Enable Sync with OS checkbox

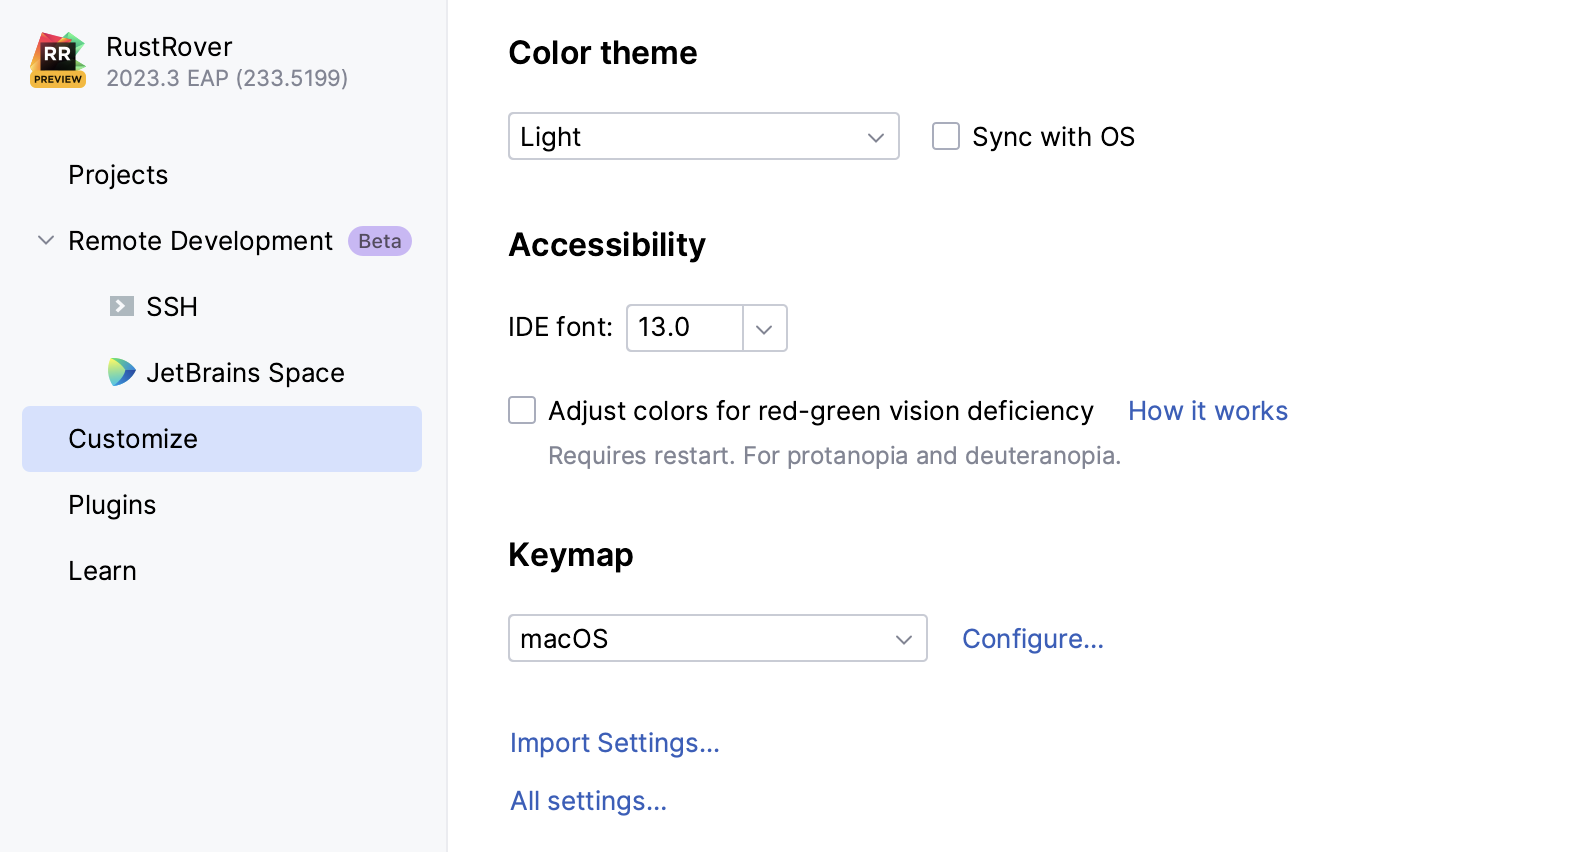pos(946,136)
